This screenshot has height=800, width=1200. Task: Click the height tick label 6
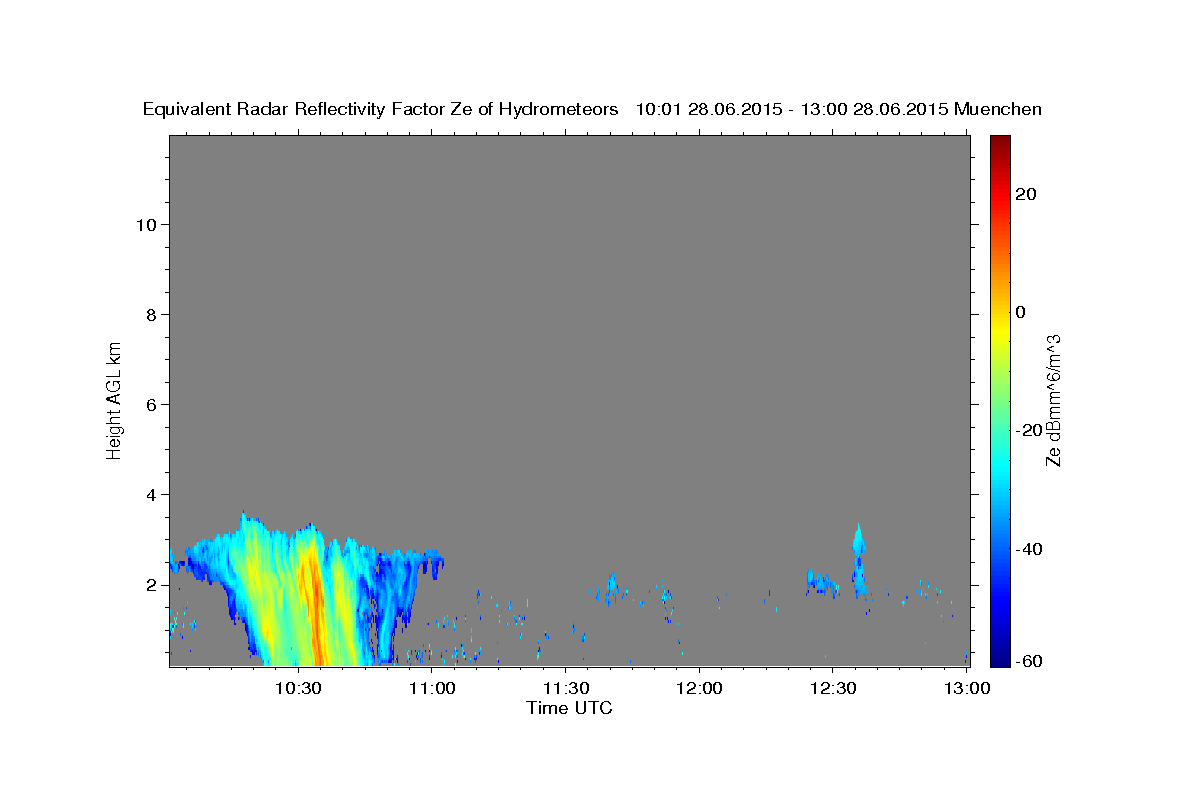coord(152,404)
